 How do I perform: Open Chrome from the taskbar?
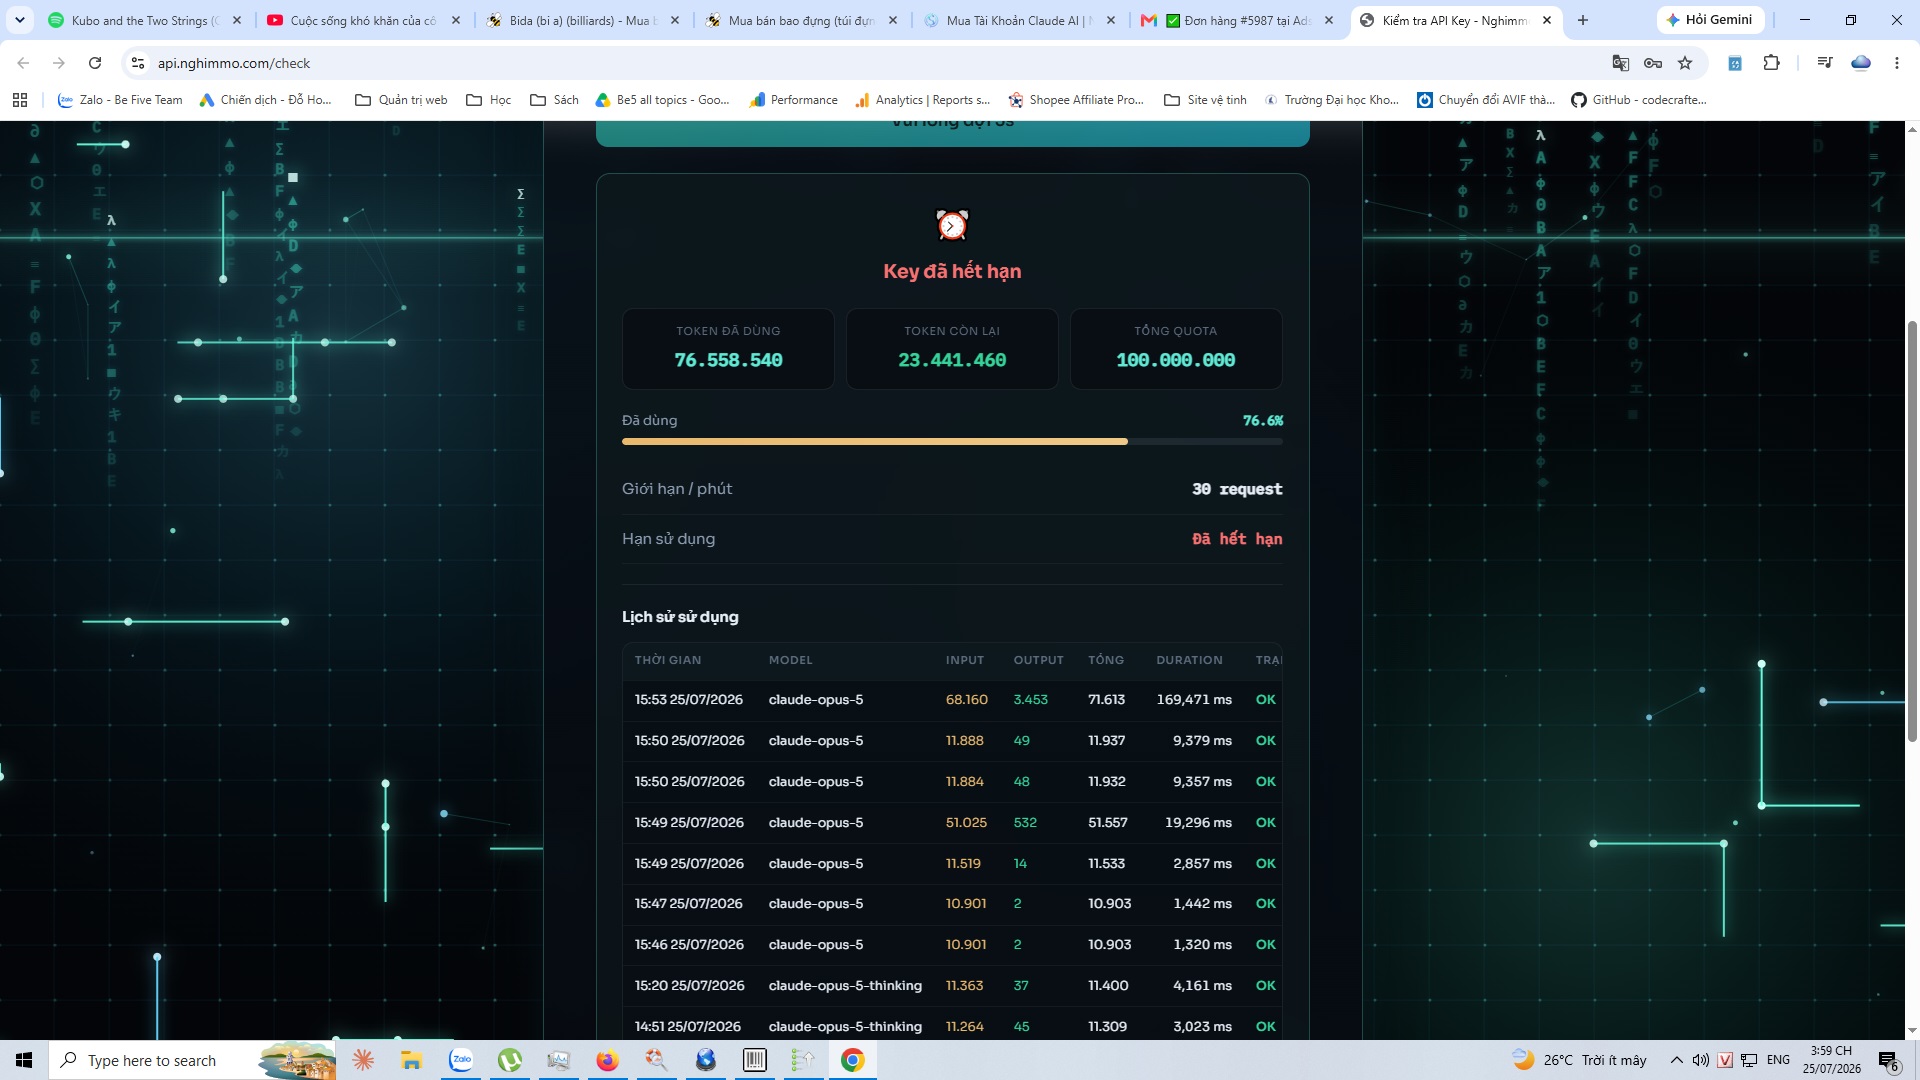pos(852,1060)
